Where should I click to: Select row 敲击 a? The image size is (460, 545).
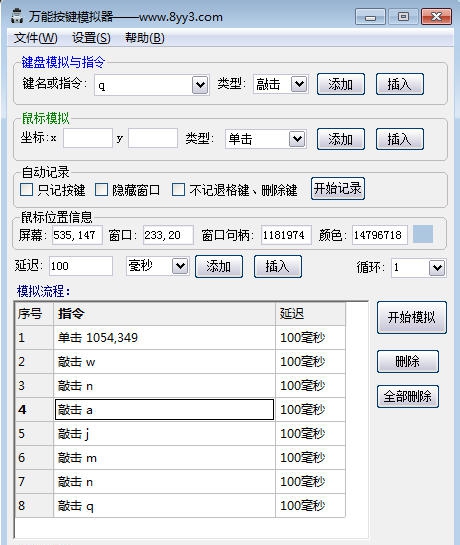coord(165,410)
